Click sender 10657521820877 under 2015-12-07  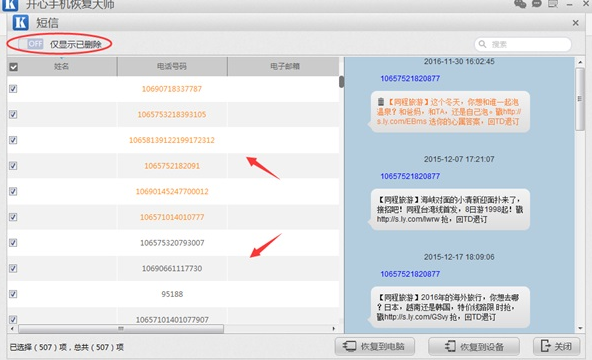(410, 176)
